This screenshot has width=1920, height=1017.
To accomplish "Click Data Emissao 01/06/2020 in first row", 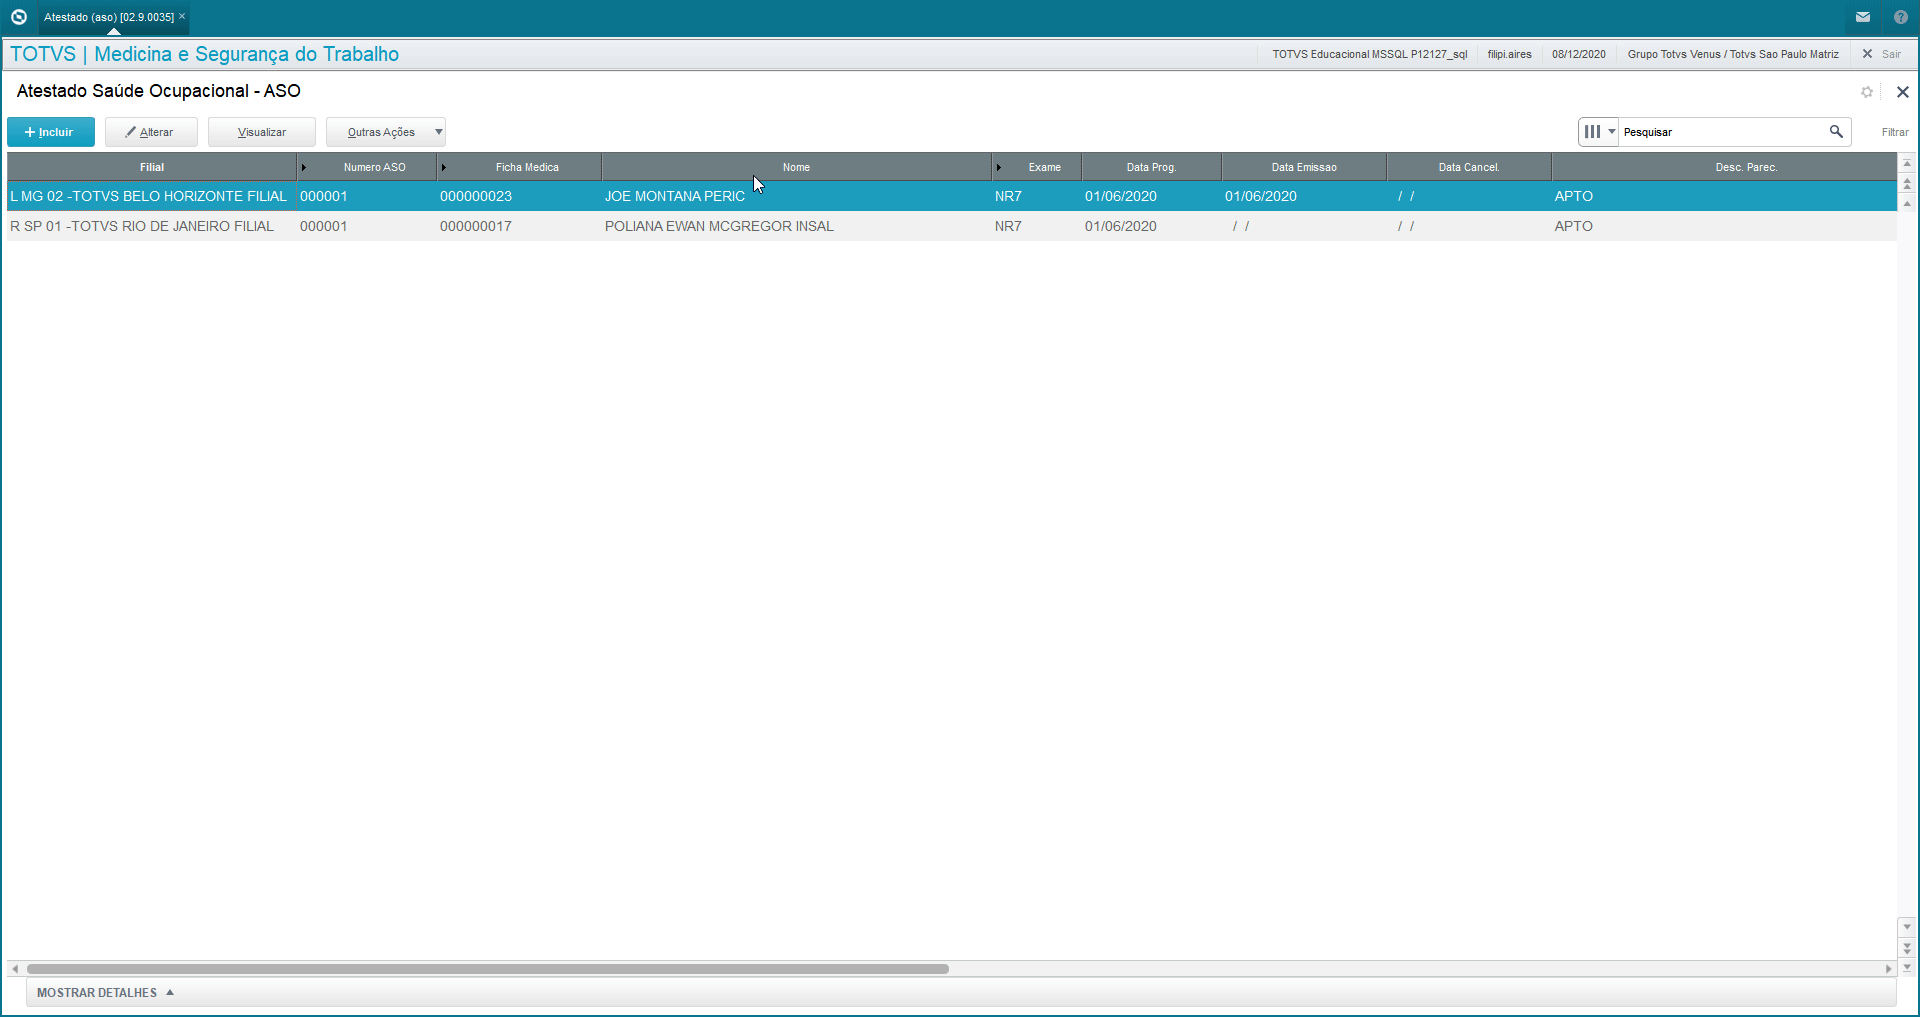I will pyautogui.click(x=1261, y=196).
